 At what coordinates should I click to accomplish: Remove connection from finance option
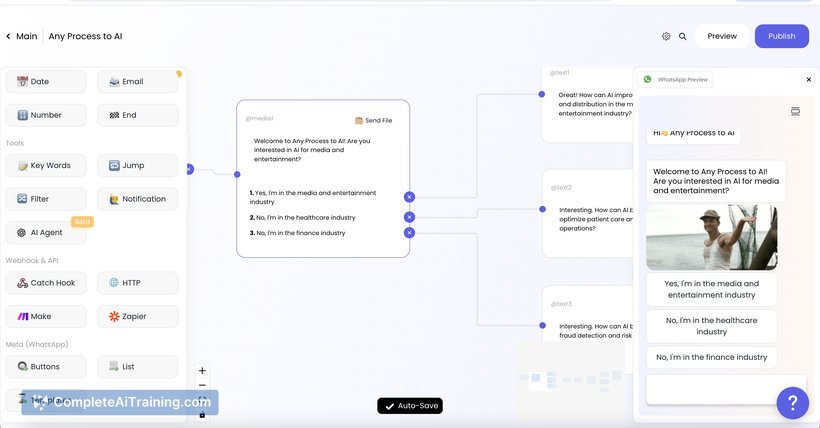pos(409,232)
